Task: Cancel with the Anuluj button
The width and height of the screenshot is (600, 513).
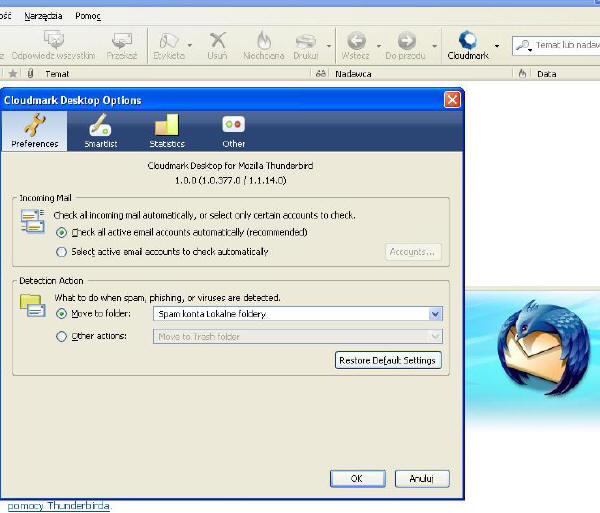Action: (x=422, y=479)
